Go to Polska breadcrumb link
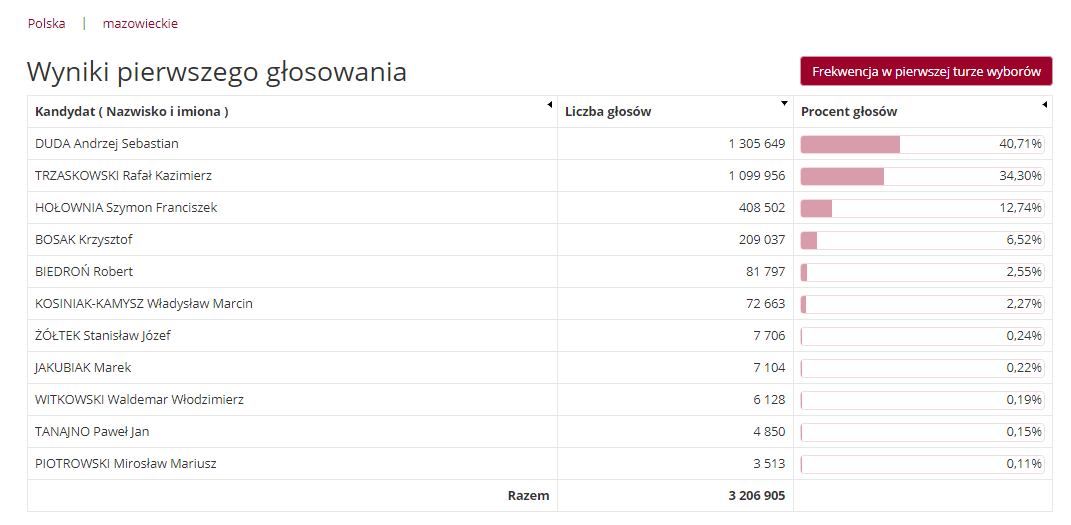Viewport: 1071px width, 525px height. tap(46, 23)
